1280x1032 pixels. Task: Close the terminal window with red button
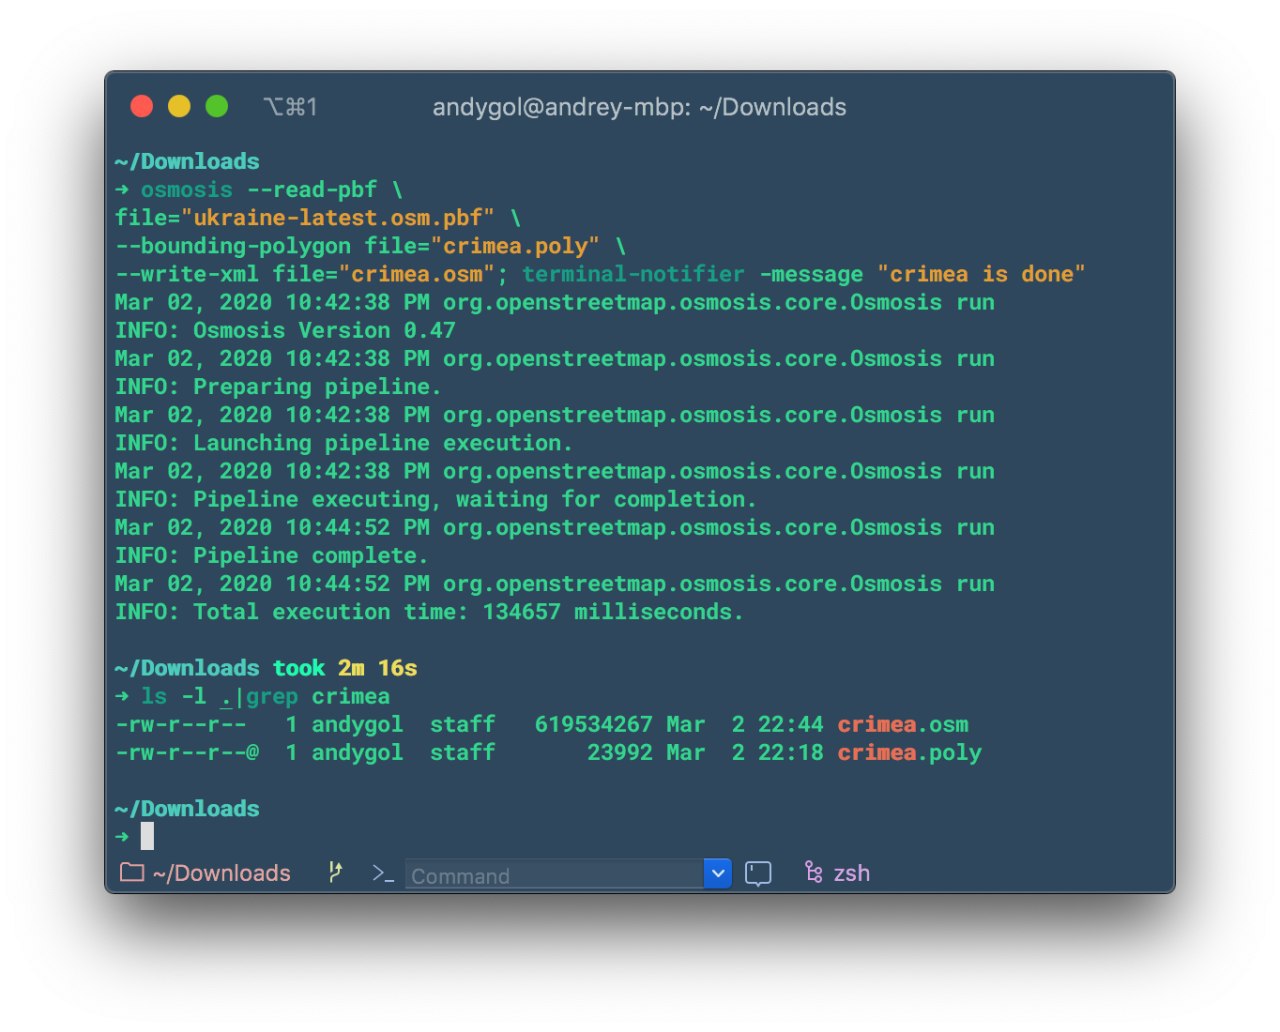142,106
